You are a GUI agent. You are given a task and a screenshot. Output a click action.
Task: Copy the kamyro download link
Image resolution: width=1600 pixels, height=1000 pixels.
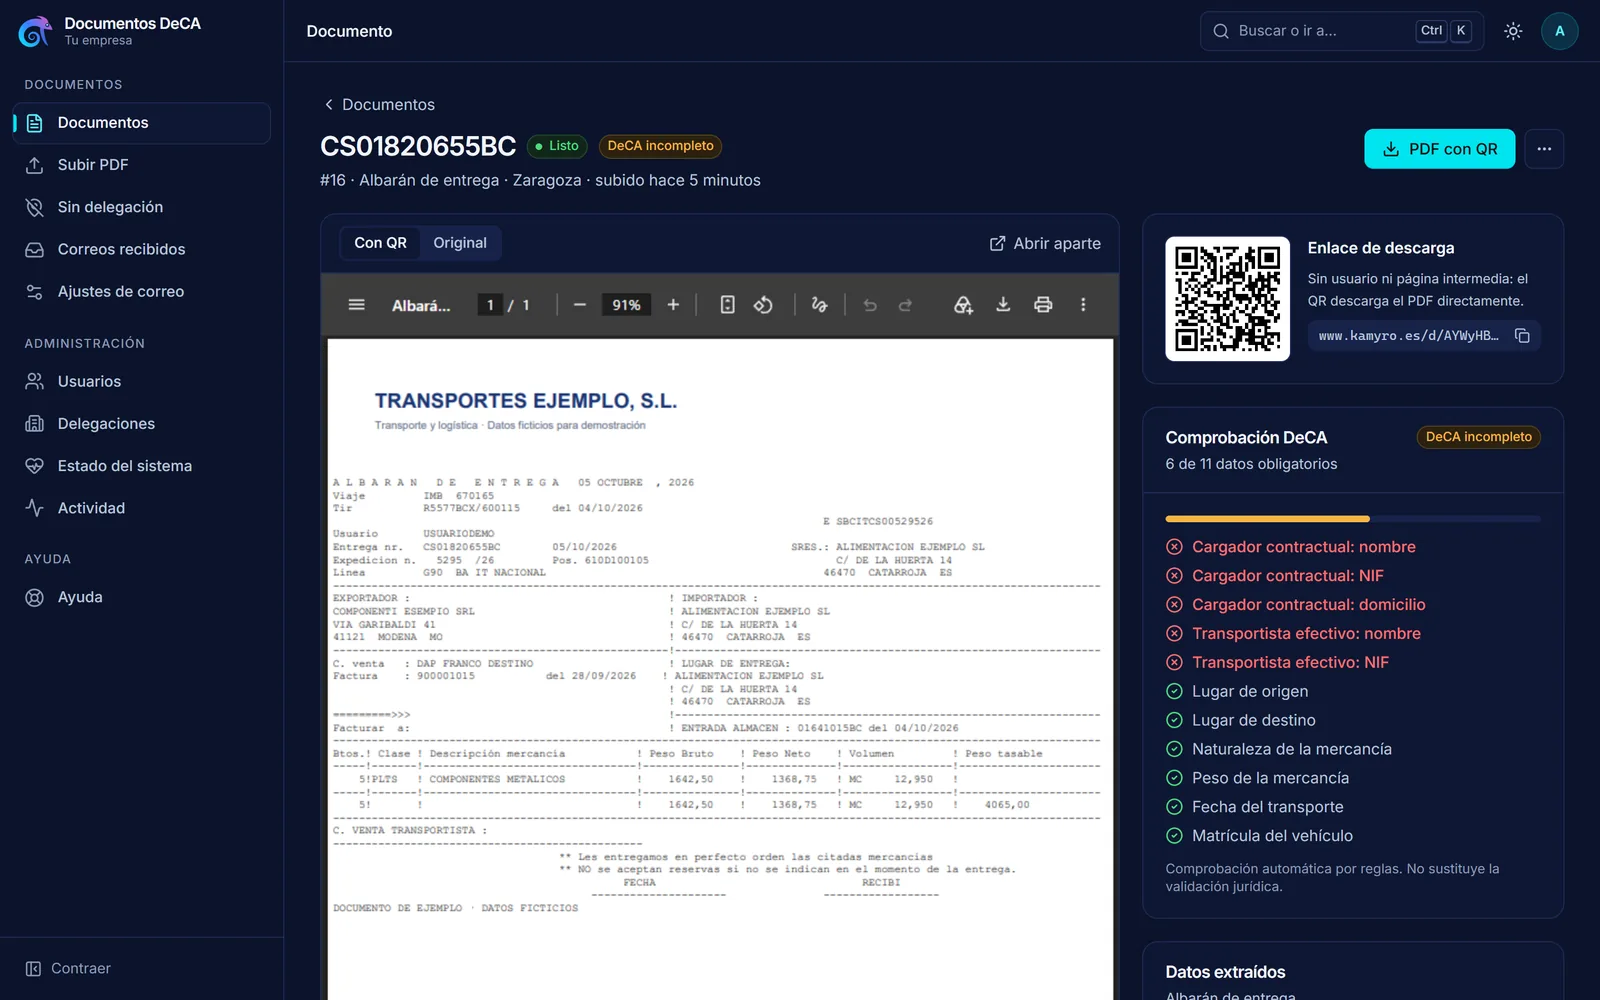[1522, 336]
